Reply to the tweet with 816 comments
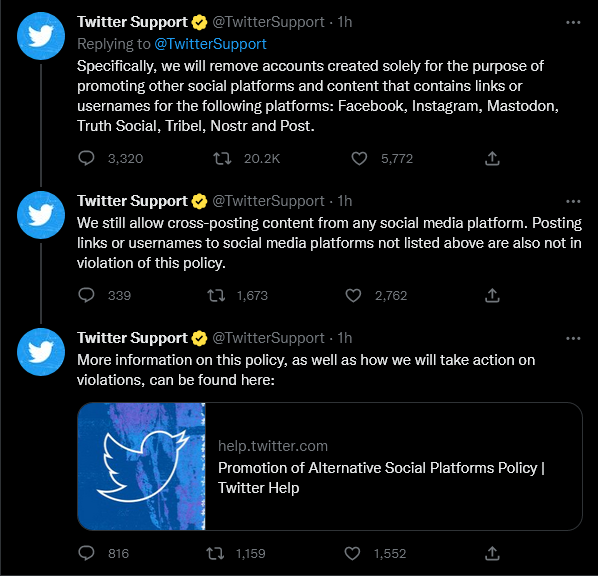This screenshot has height=576, width=598. coord(86,553)
